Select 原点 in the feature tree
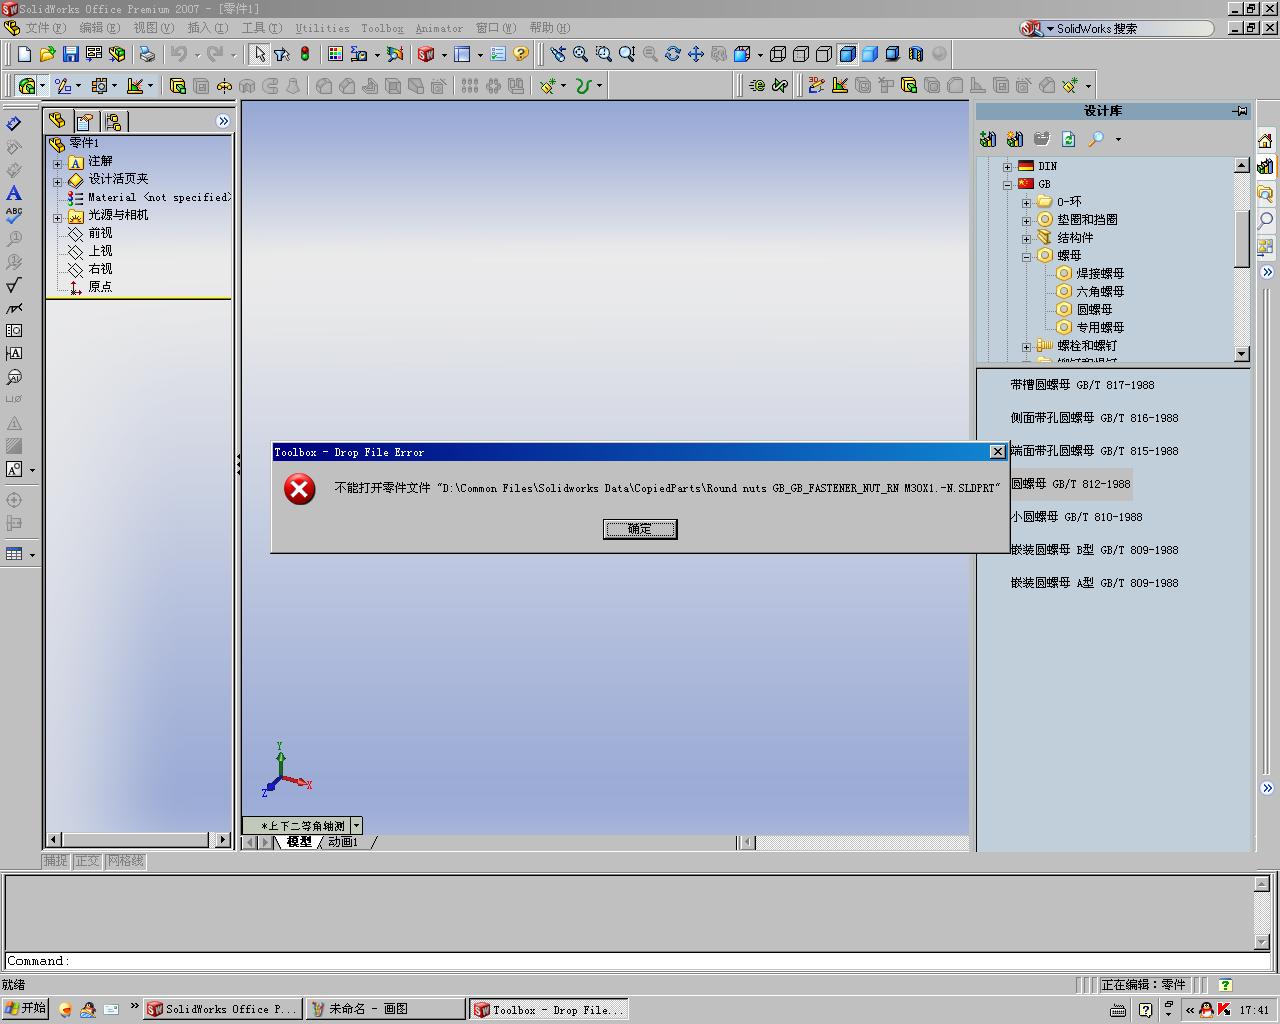This screenshot has width=1280, height=1024. 100,287
